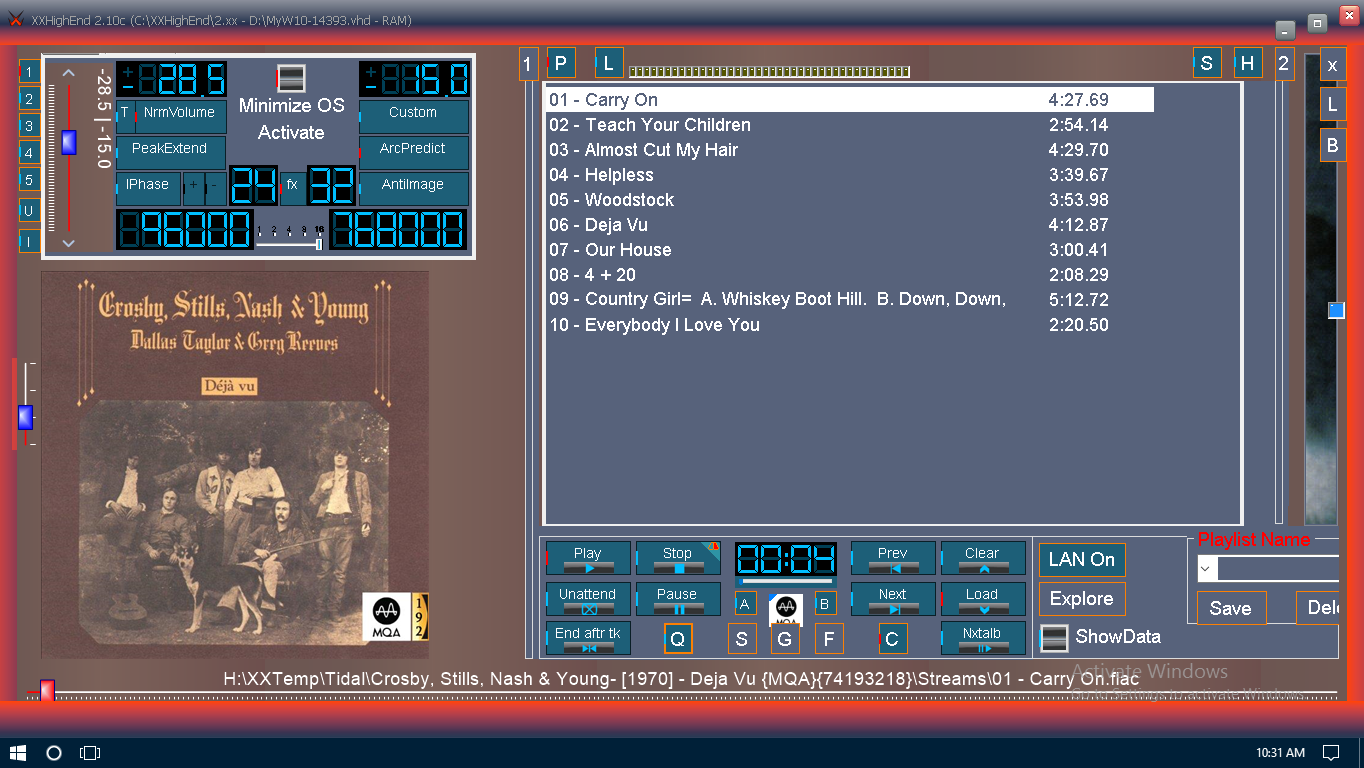Click the Q button
The image size is (1364, 768).
pos(678,639)
